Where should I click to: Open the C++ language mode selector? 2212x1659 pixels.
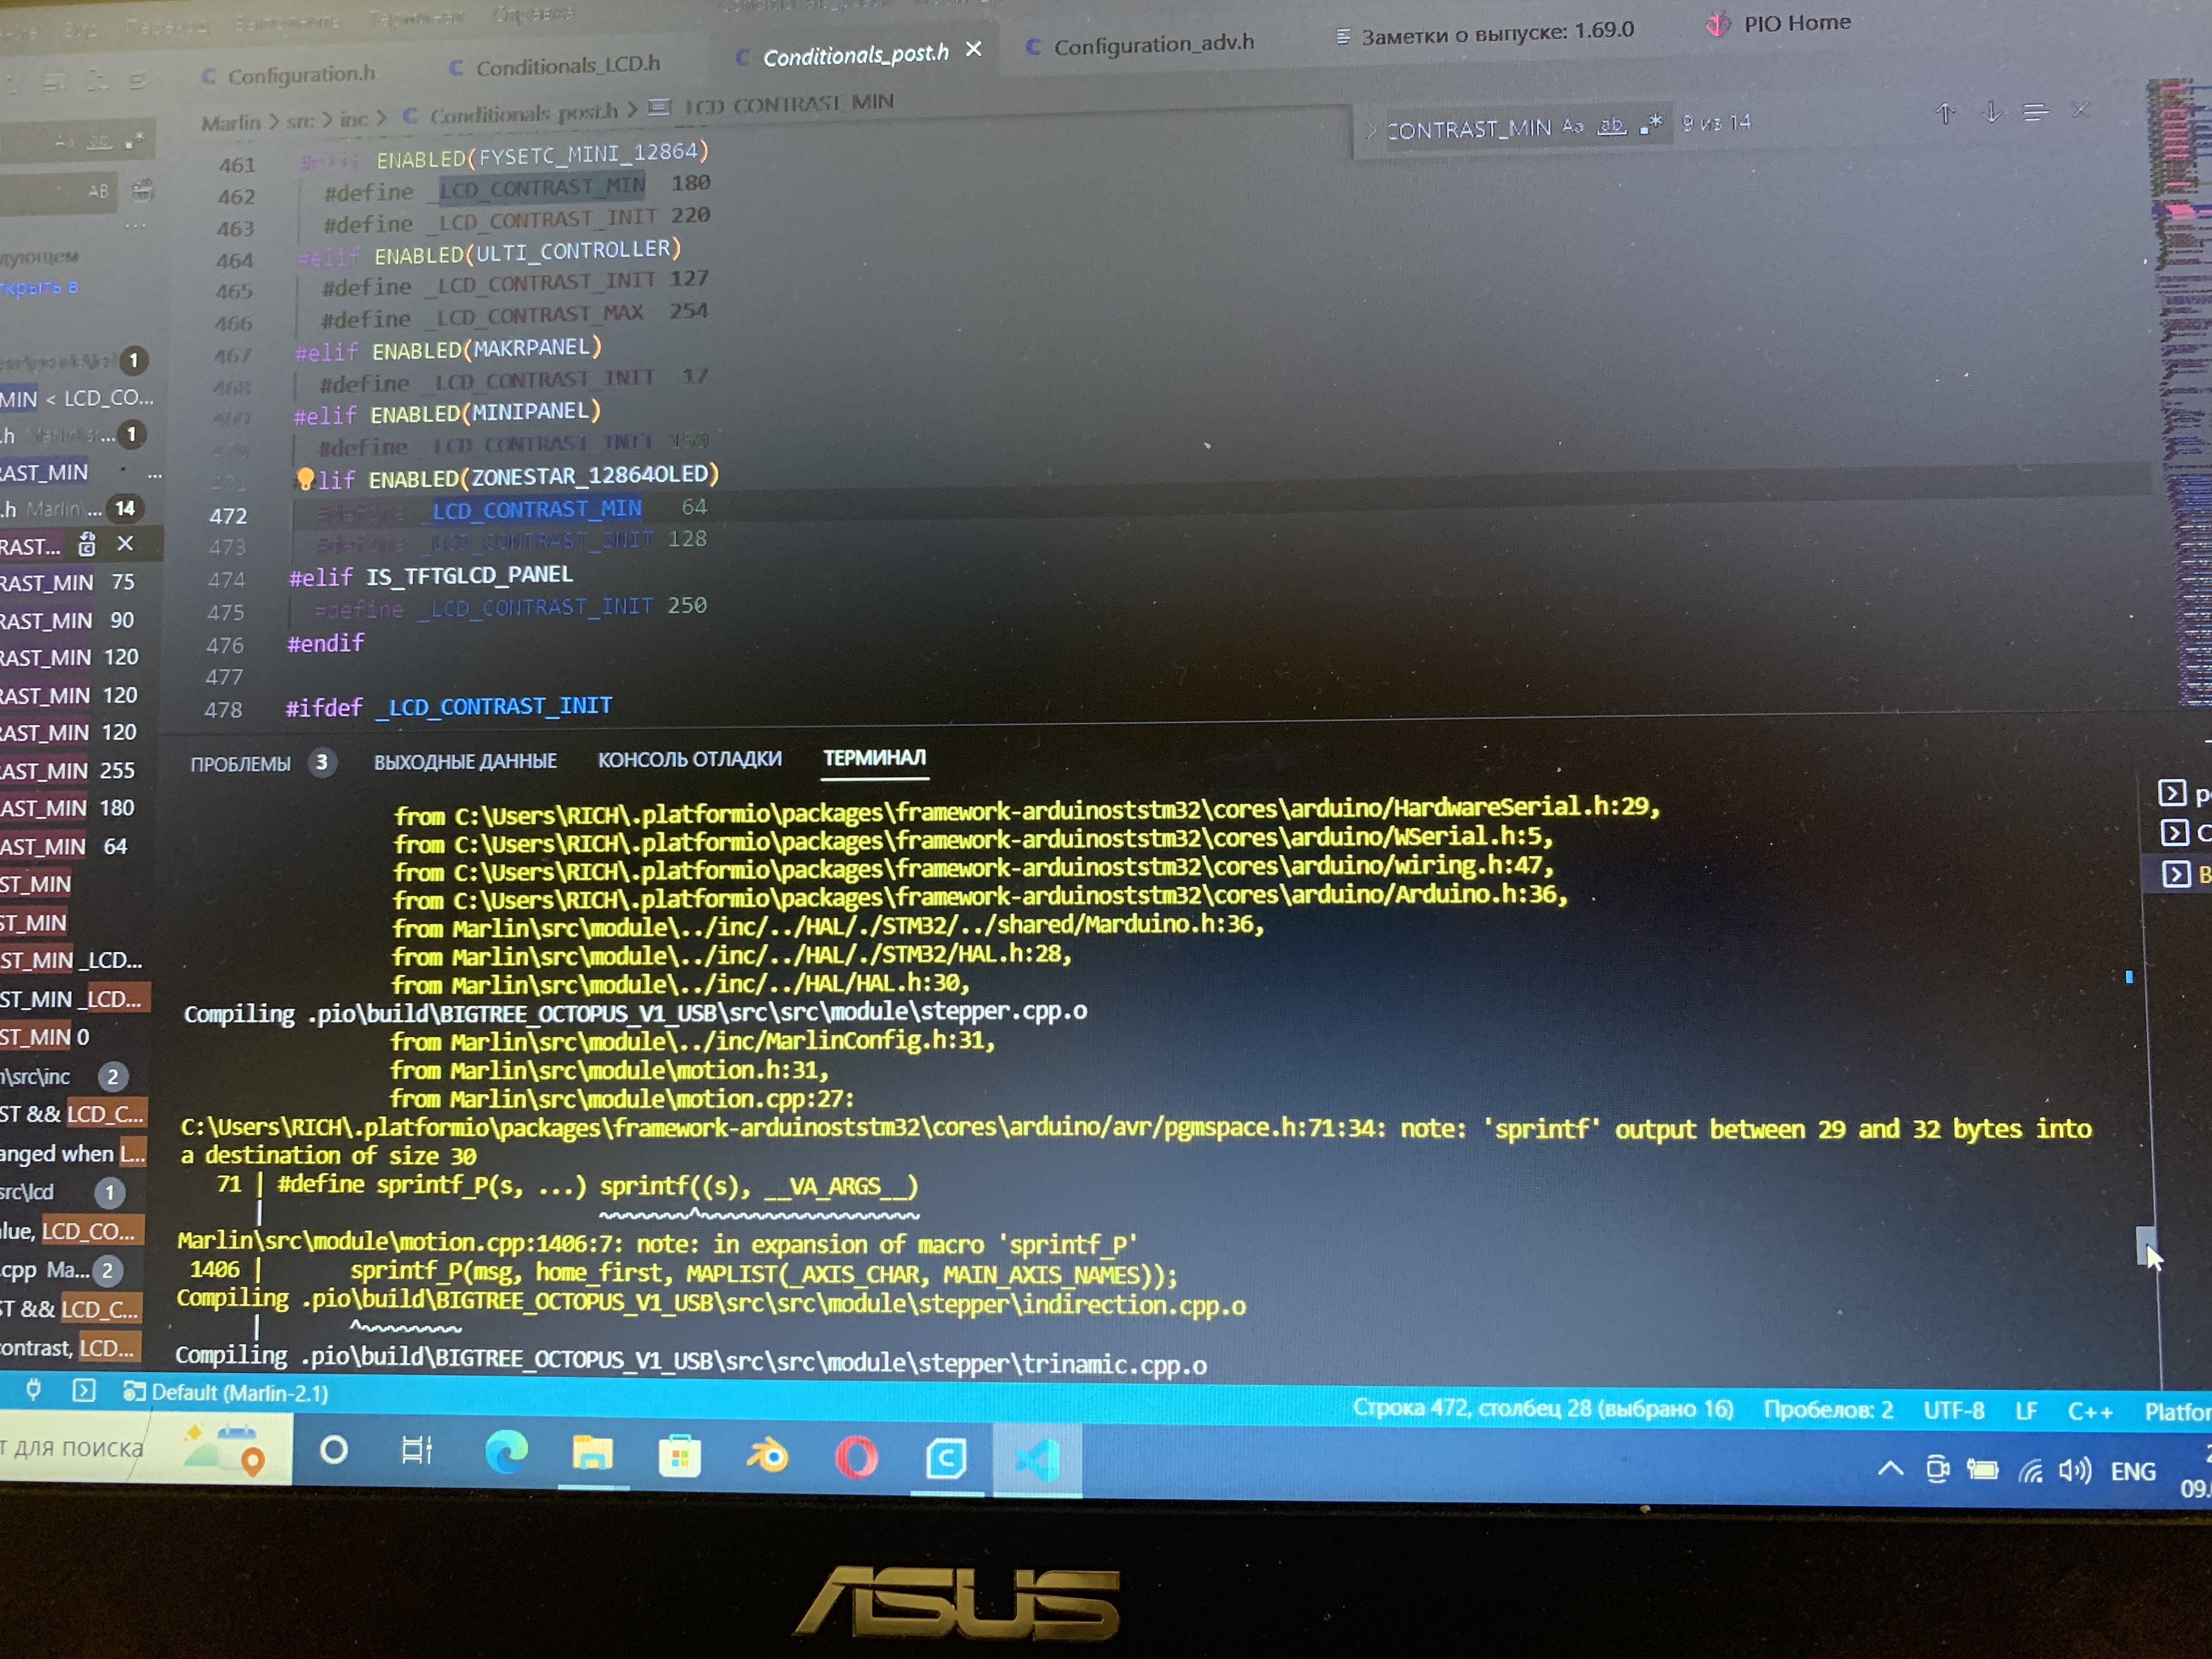coord(2089,1412)
